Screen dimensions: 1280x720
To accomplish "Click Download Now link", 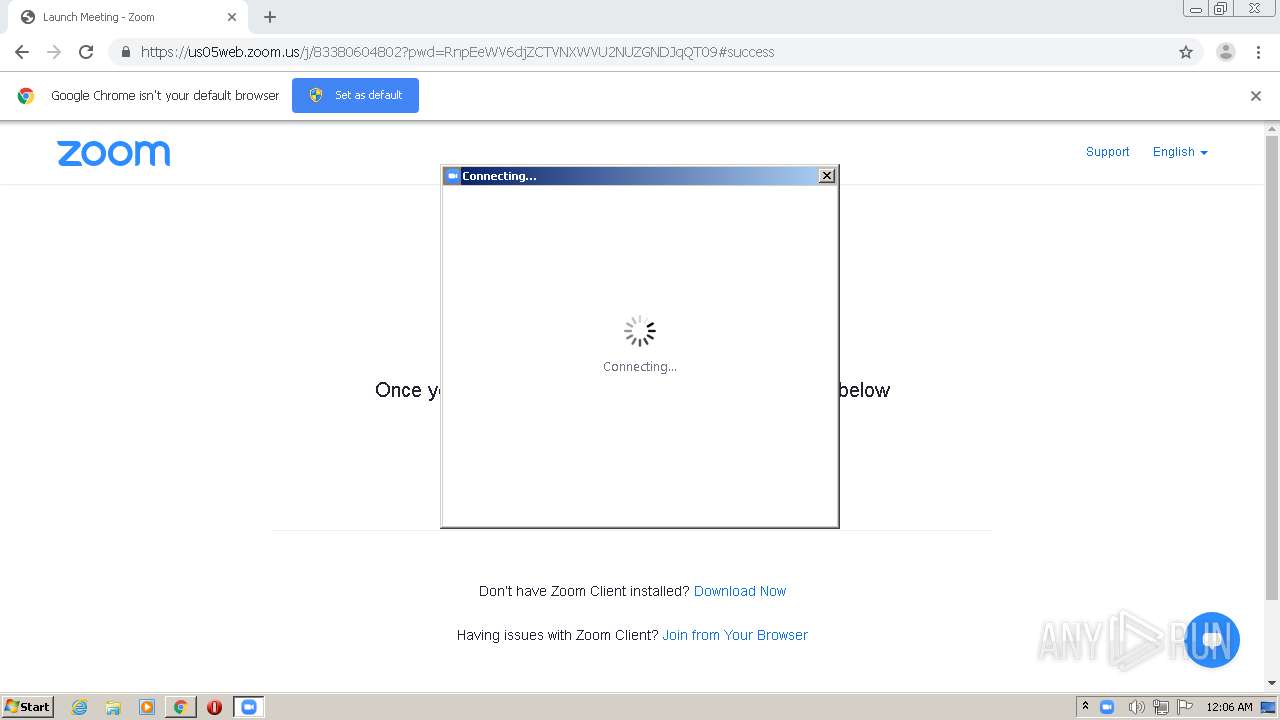I will 740,591.
